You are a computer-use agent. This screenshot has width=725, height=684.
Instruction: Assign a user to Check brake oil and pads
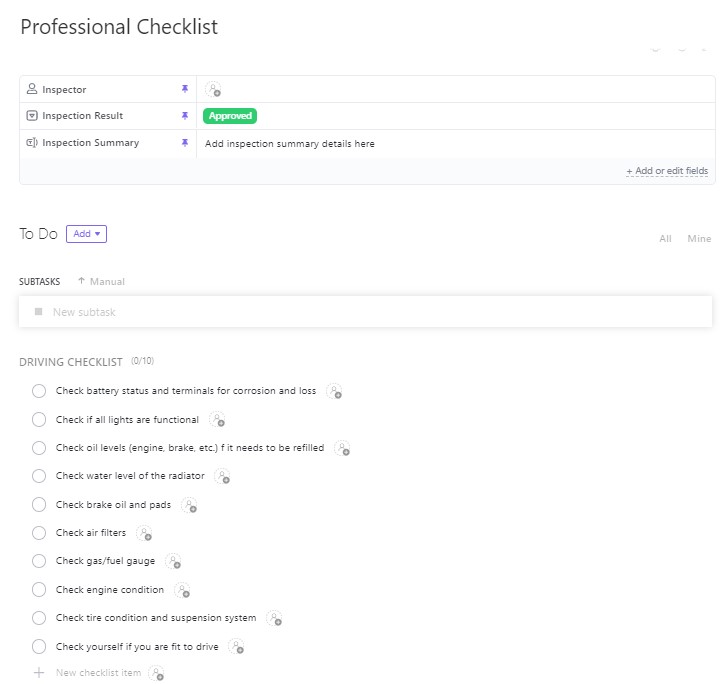(x=189, y=505)
